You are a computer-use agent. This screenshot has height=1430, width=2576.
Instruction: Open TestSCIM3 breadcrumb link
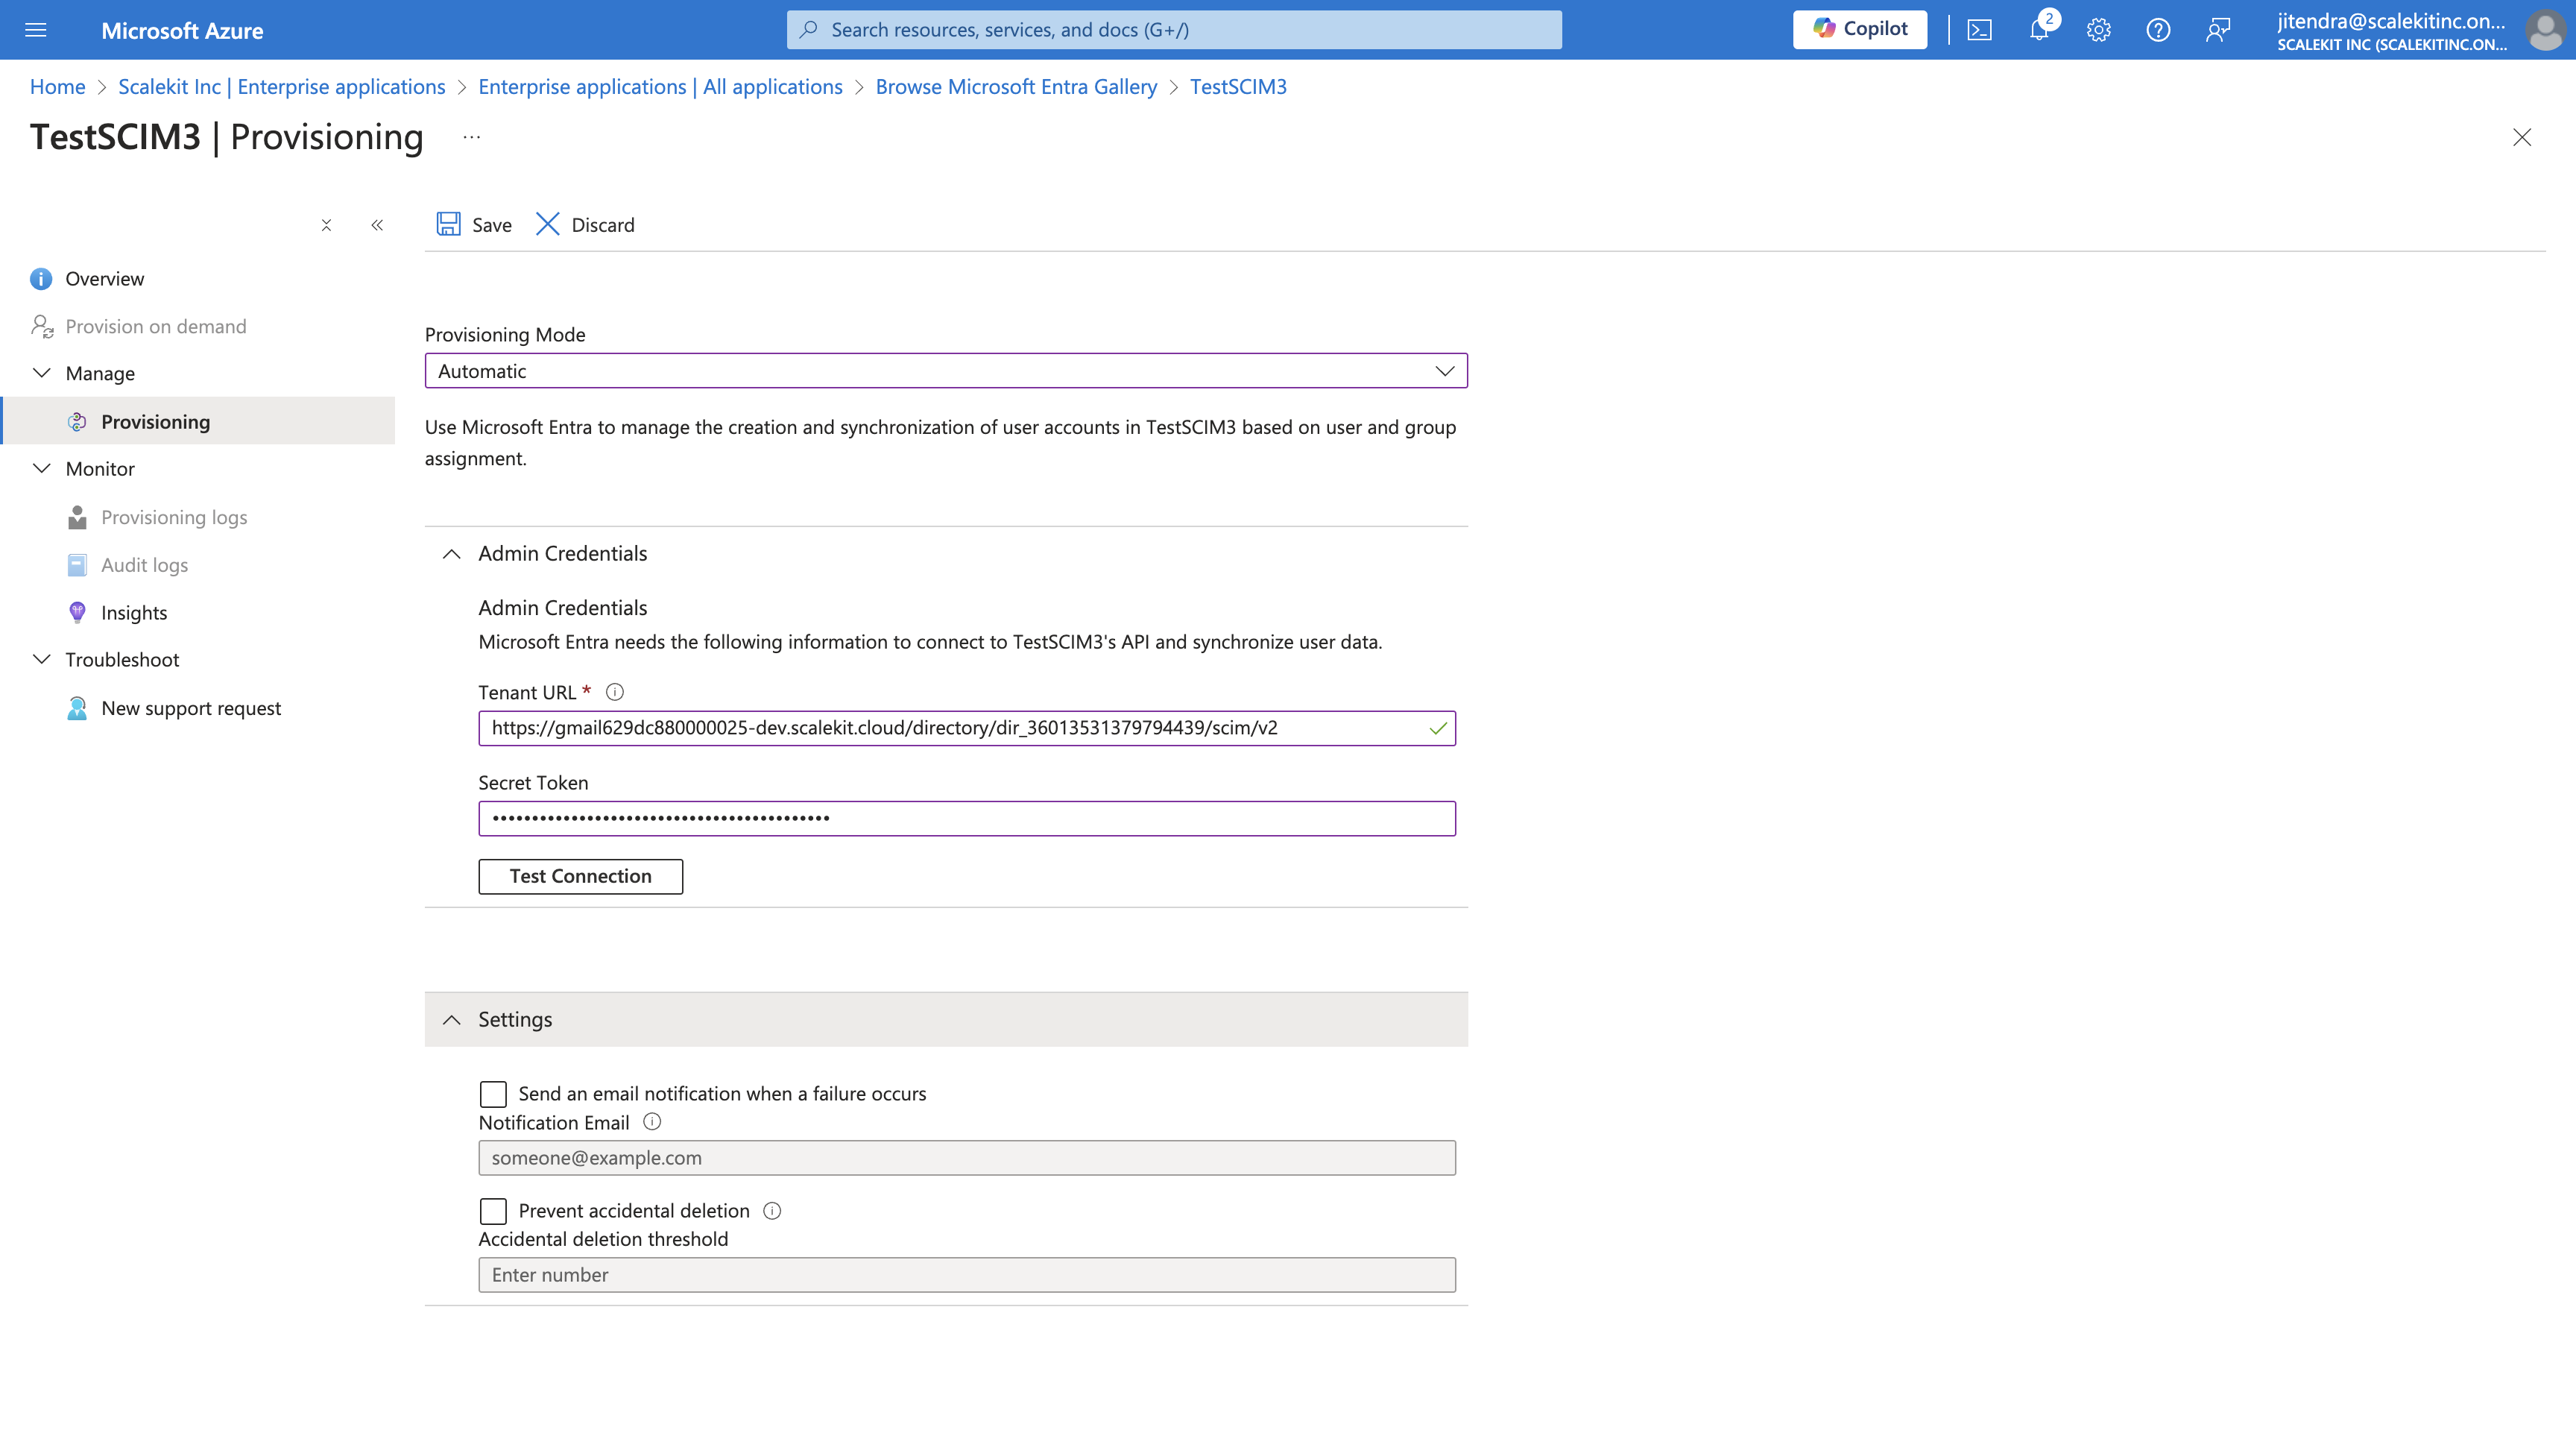click(x=1238, y=87)
